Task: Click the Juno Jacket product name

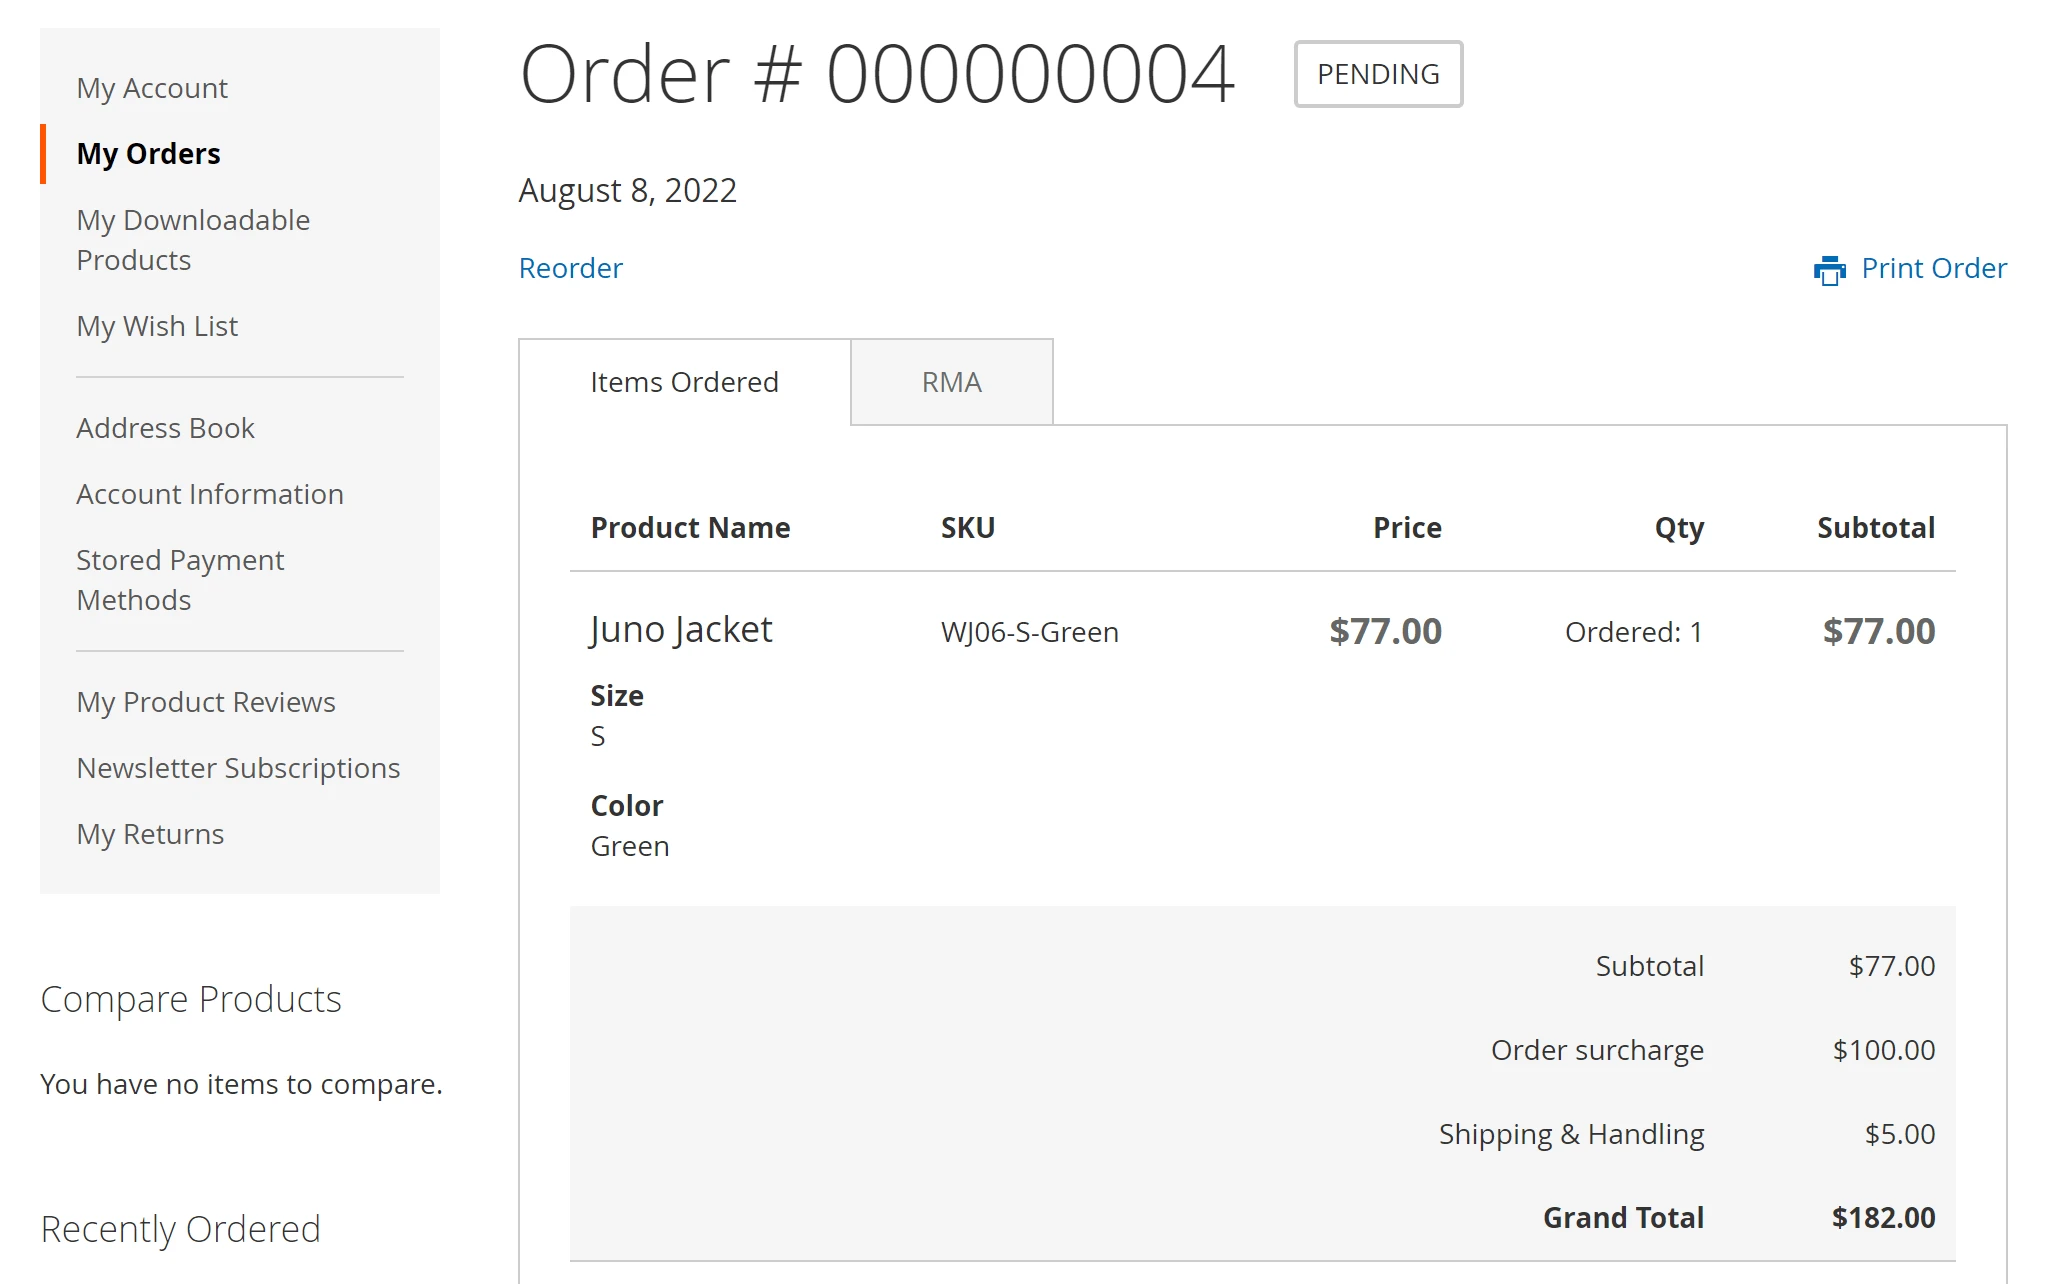Action: click(x=681, y=630)
